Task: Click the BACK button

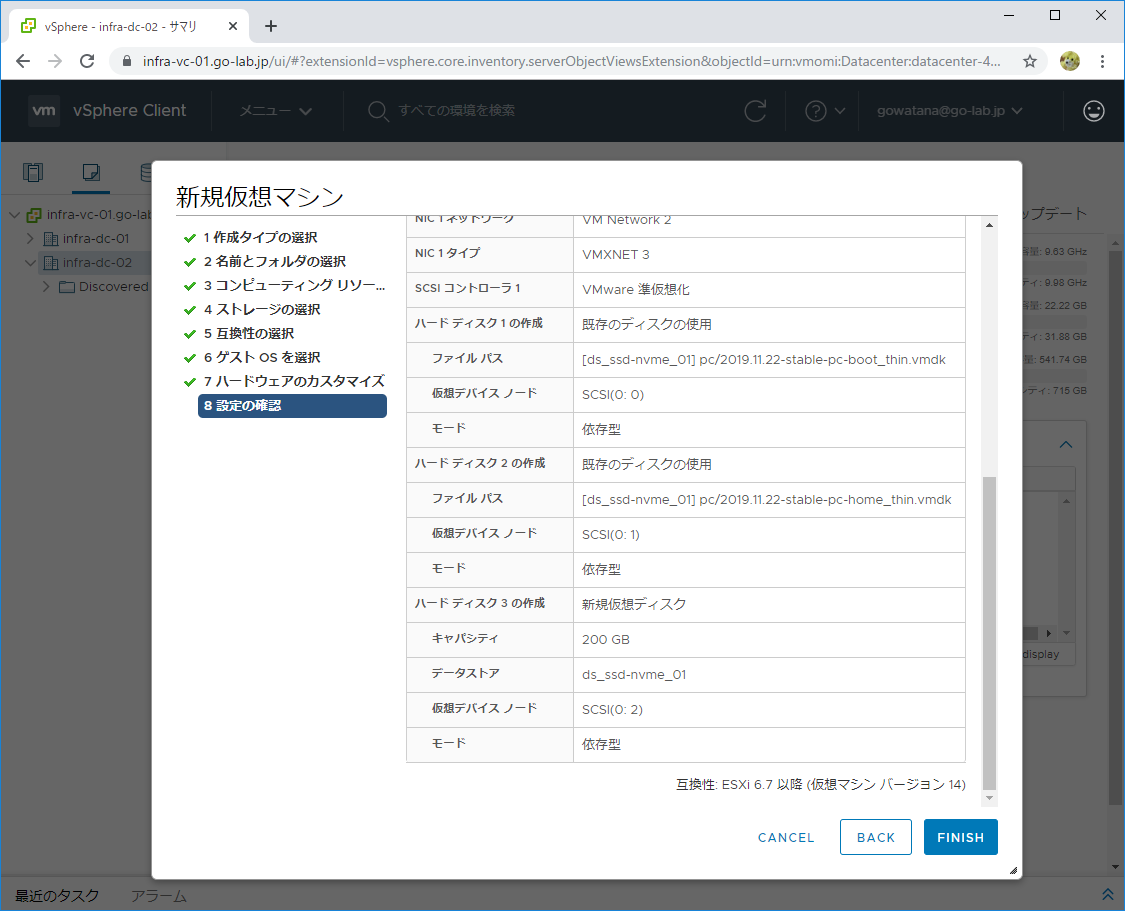Action: [875, 837]
